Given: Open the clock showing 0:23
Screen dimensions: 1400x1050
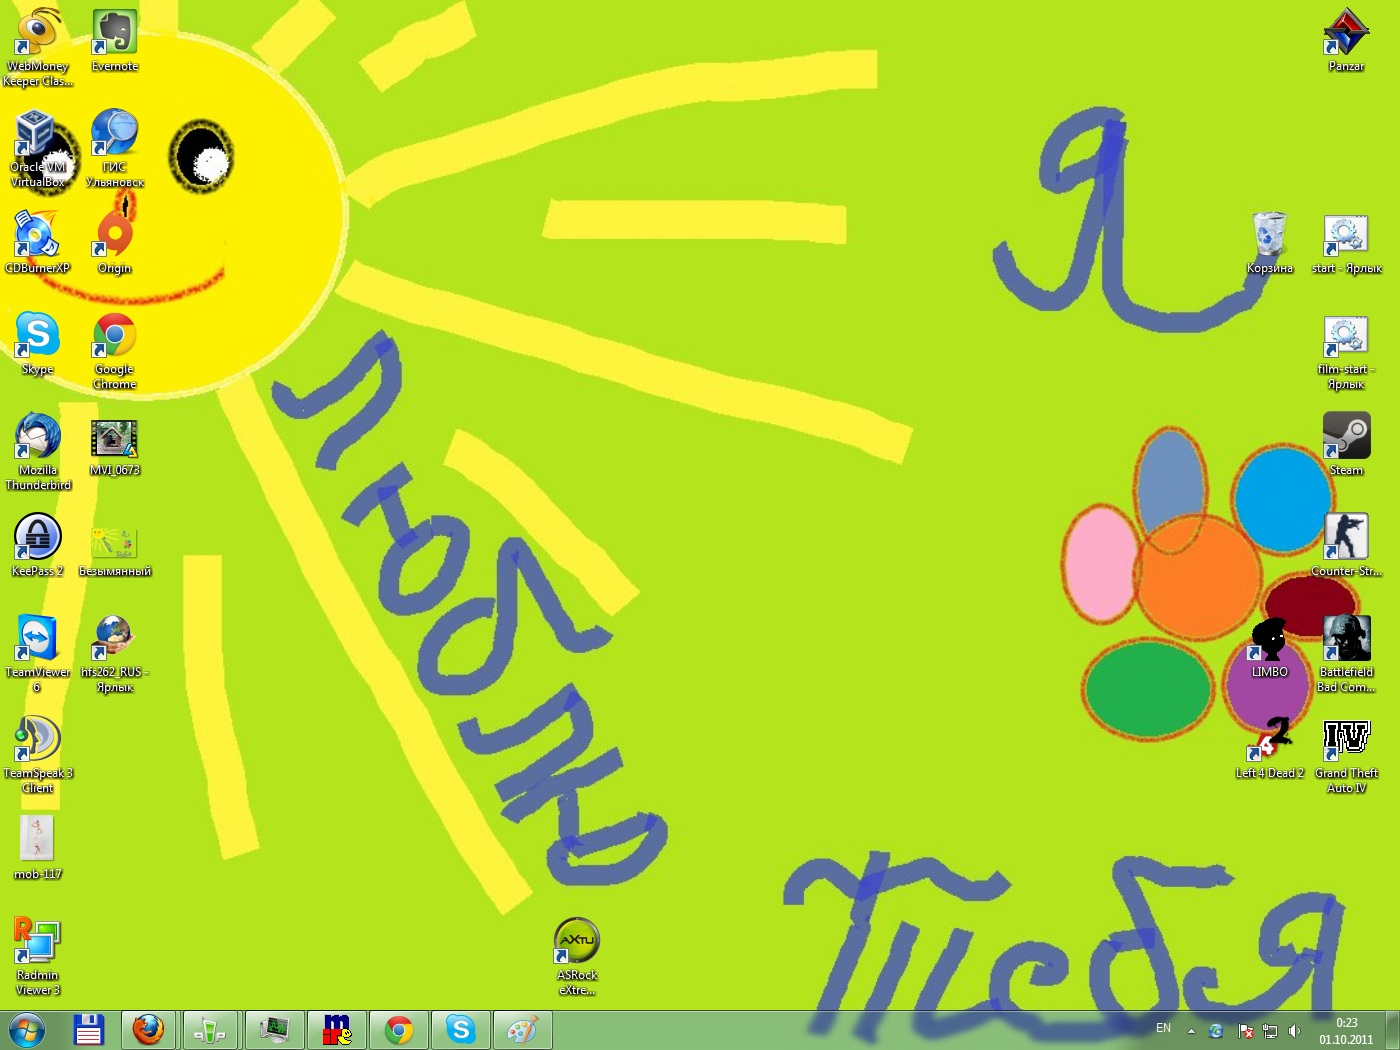Looking at the screenshot, I should click(1346, 1031).
